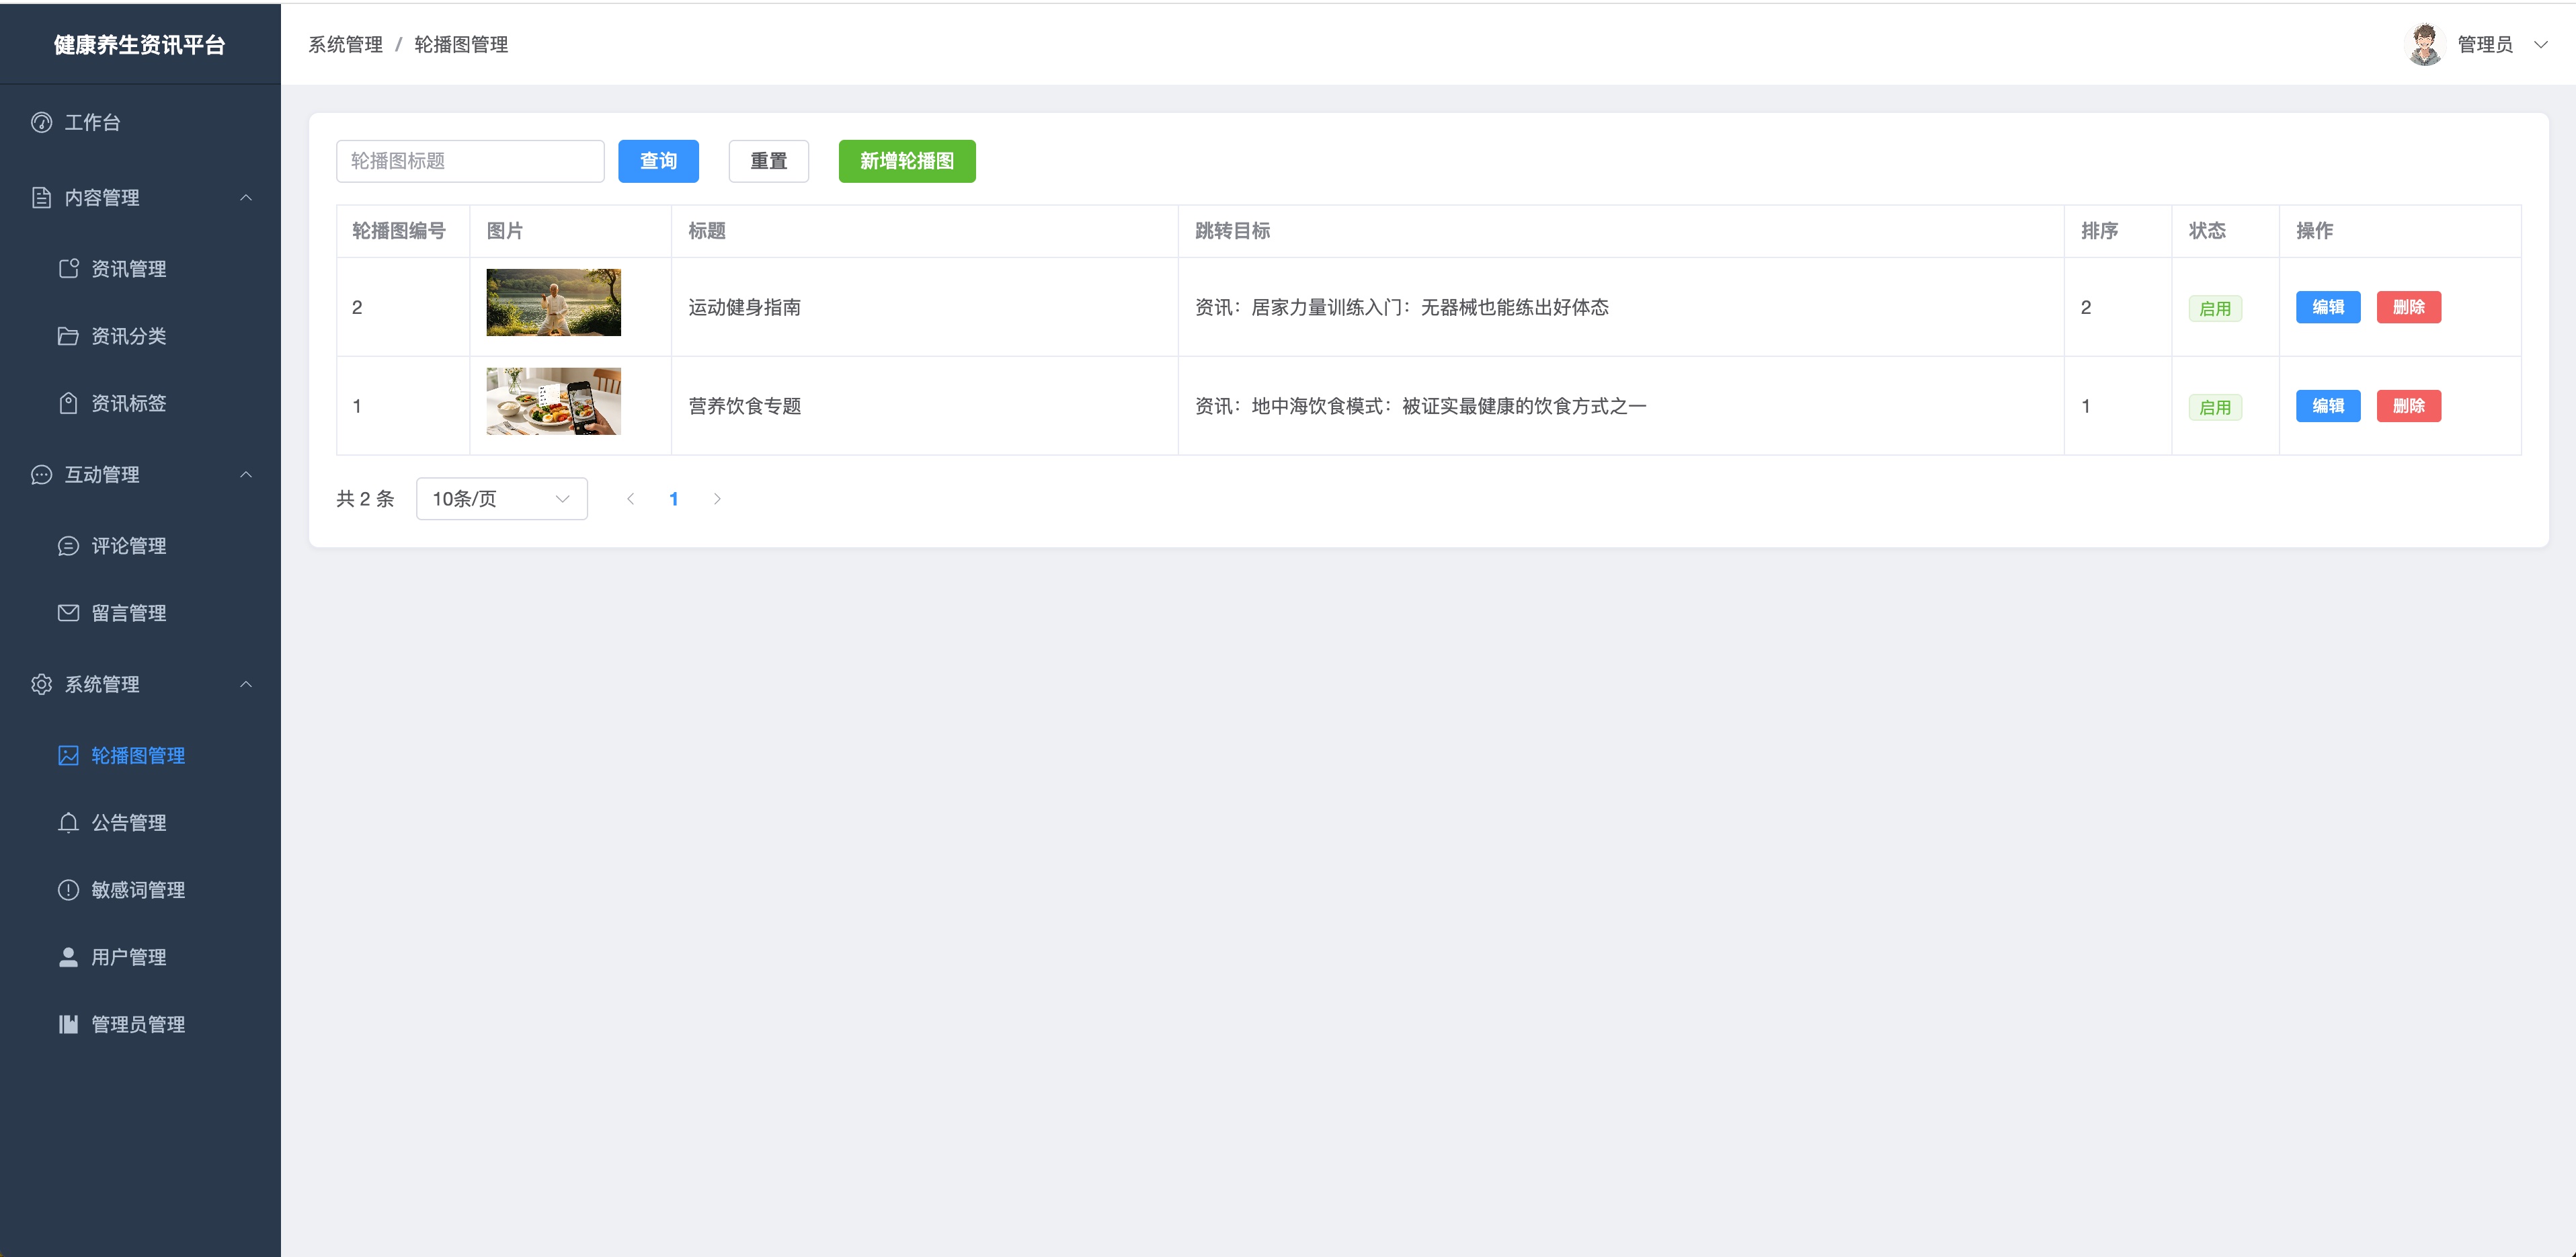The image size is (2576, 1257).
Task: Open 用户管理 menu item
Action: click(140, 957)
